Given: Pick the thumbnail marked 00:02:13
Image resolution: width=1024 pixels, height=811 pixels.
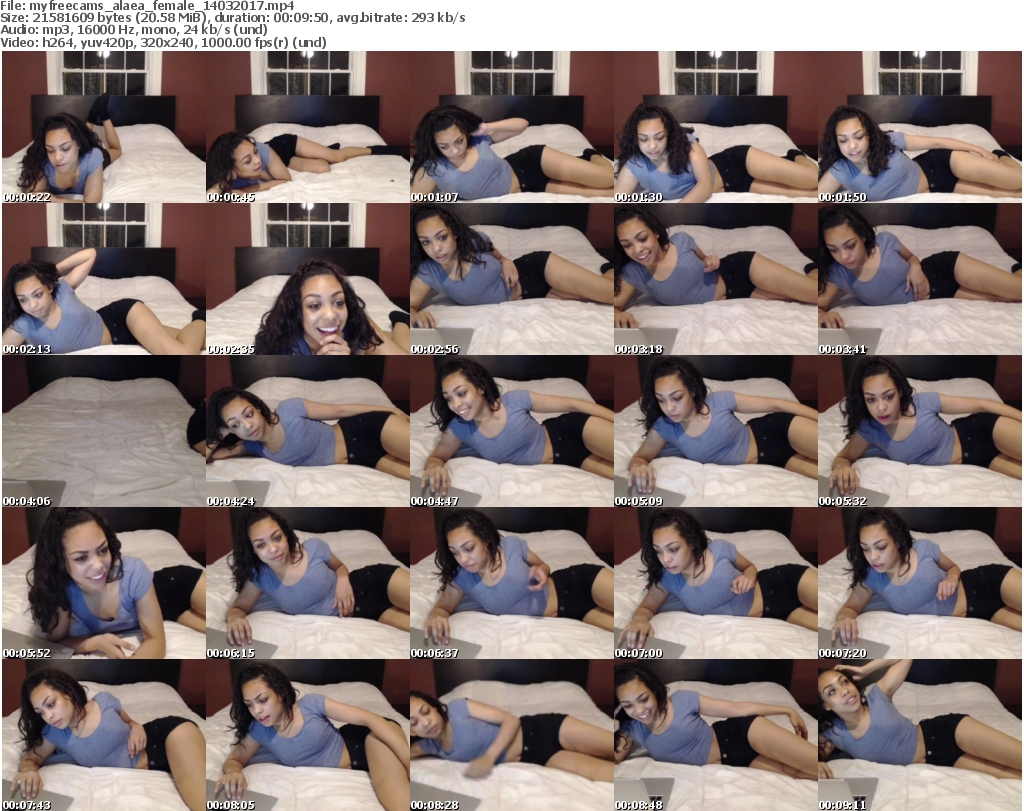Looking at the screenshot, I should coord(104,279).
